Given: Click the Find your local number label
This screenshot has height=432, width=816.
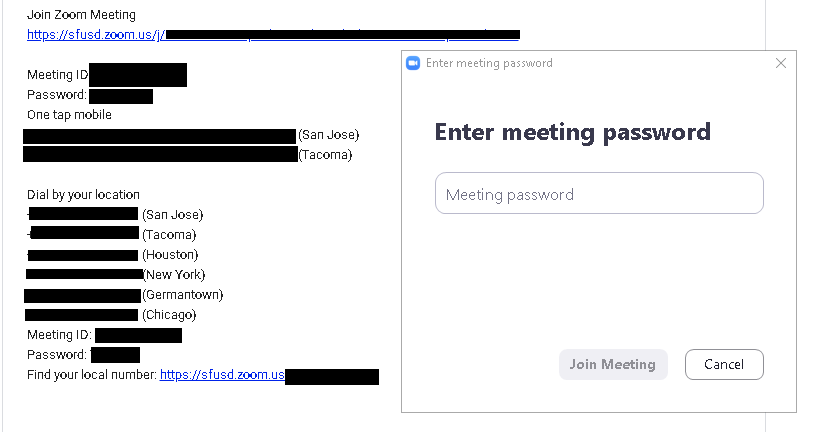Looking at the screenshot, I should [x=92, y=375].
